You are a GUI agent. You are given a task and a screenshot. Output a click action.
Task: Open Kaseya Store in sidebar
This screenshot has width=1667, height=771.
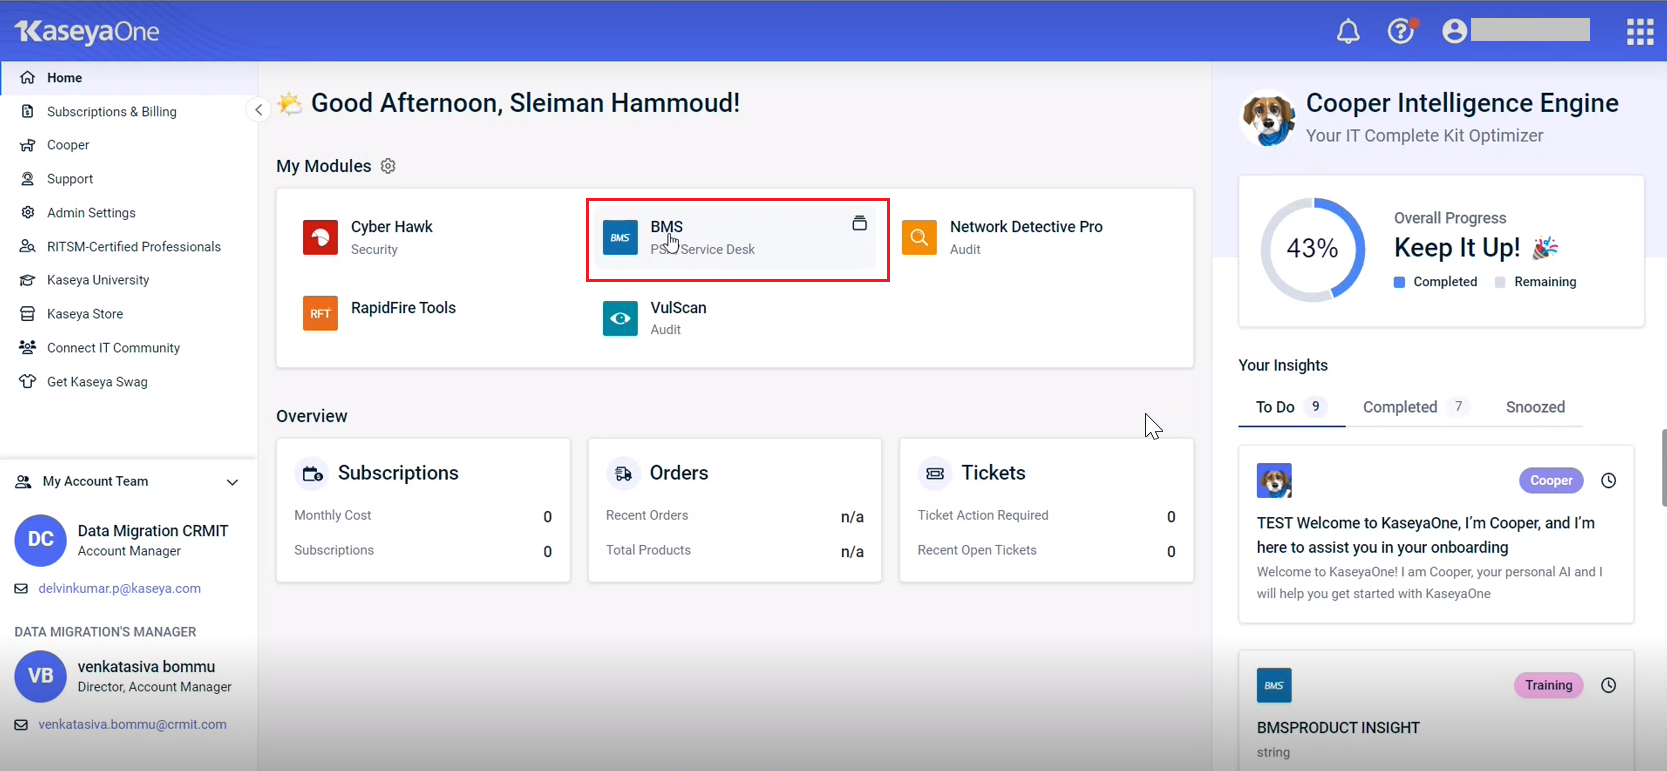128,314
